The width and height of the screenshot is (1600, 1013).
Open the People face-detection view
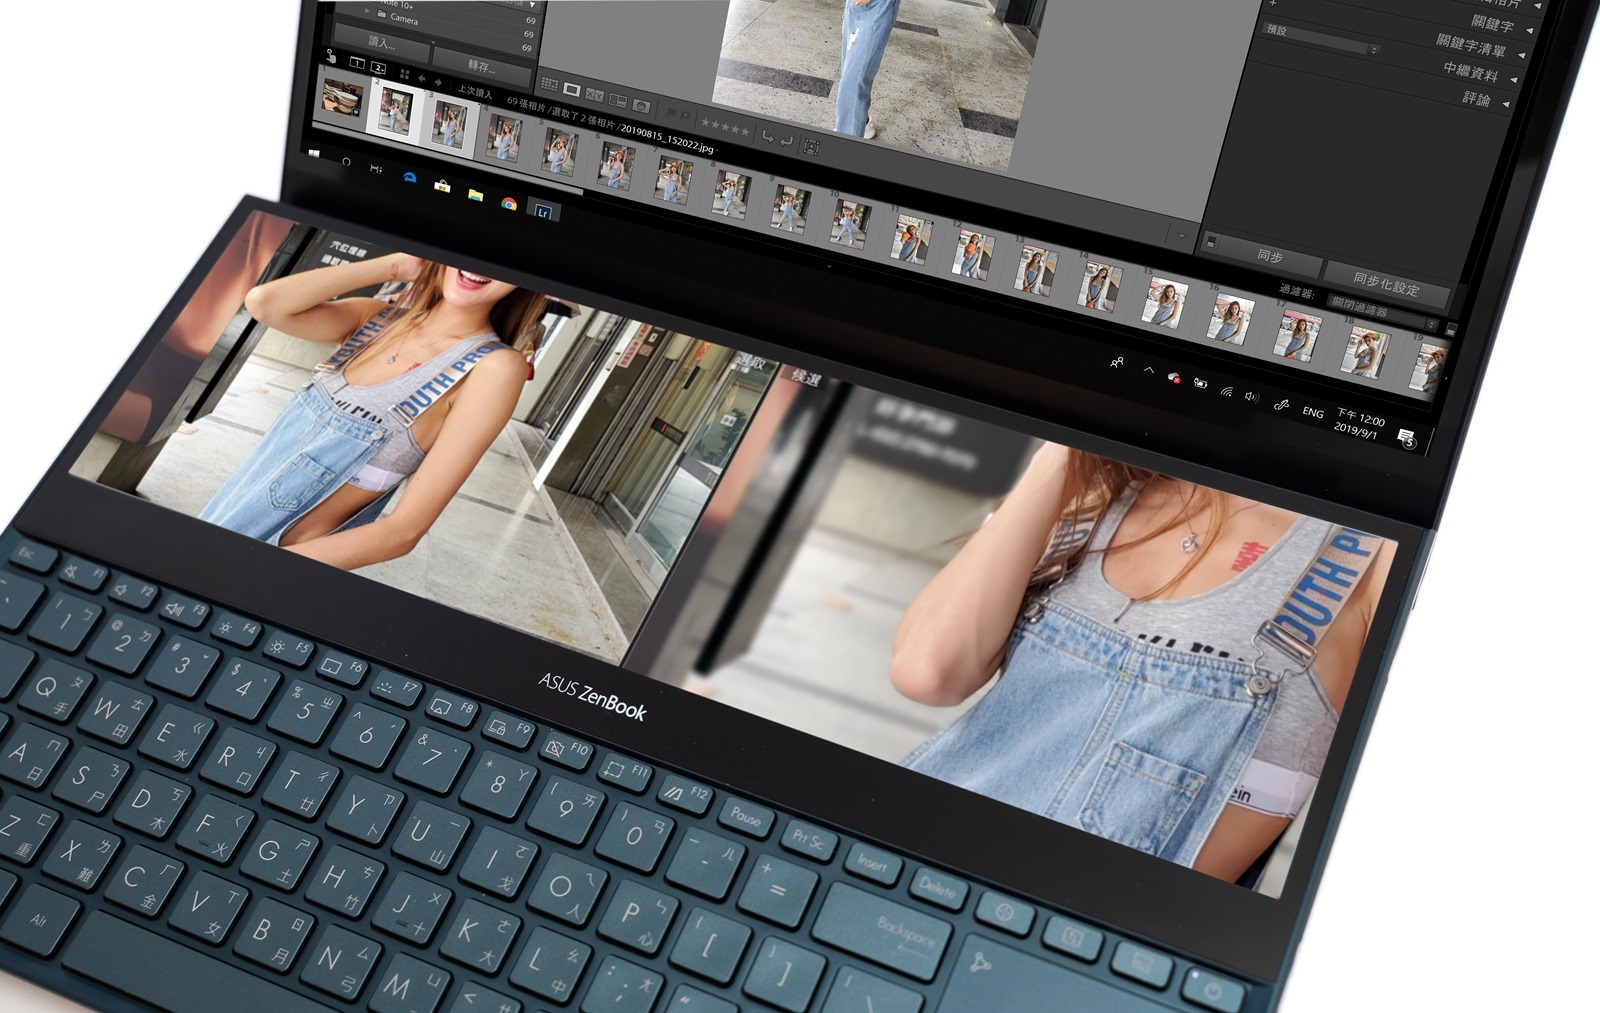[641, 107]
